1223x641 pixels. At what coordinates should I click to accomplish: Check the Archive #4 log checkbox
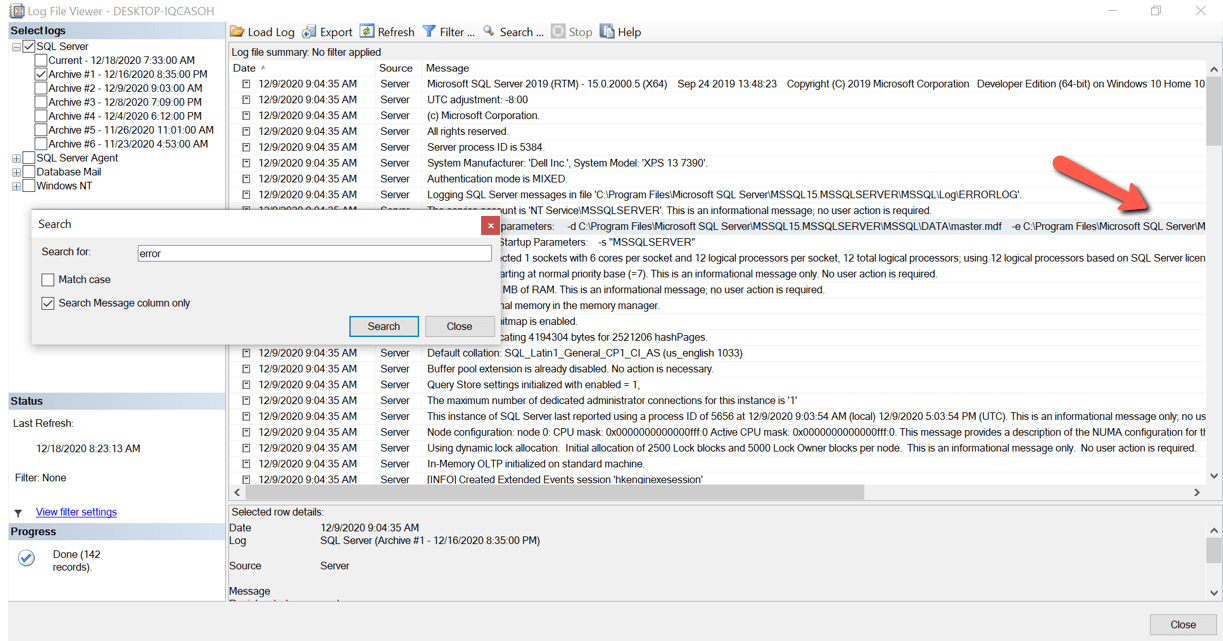pos(41,116)
